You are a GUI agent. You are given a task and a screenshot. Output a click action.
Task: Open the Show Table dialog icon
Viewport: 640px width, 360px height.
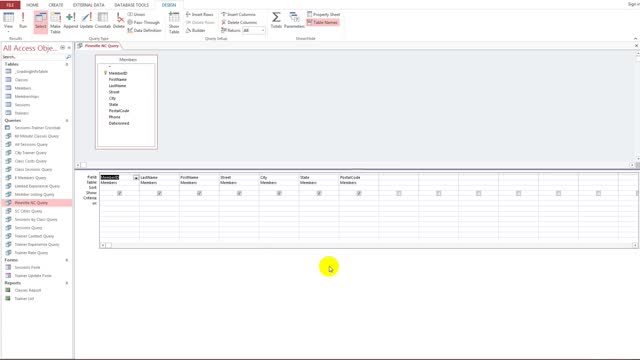click(174, 22)
